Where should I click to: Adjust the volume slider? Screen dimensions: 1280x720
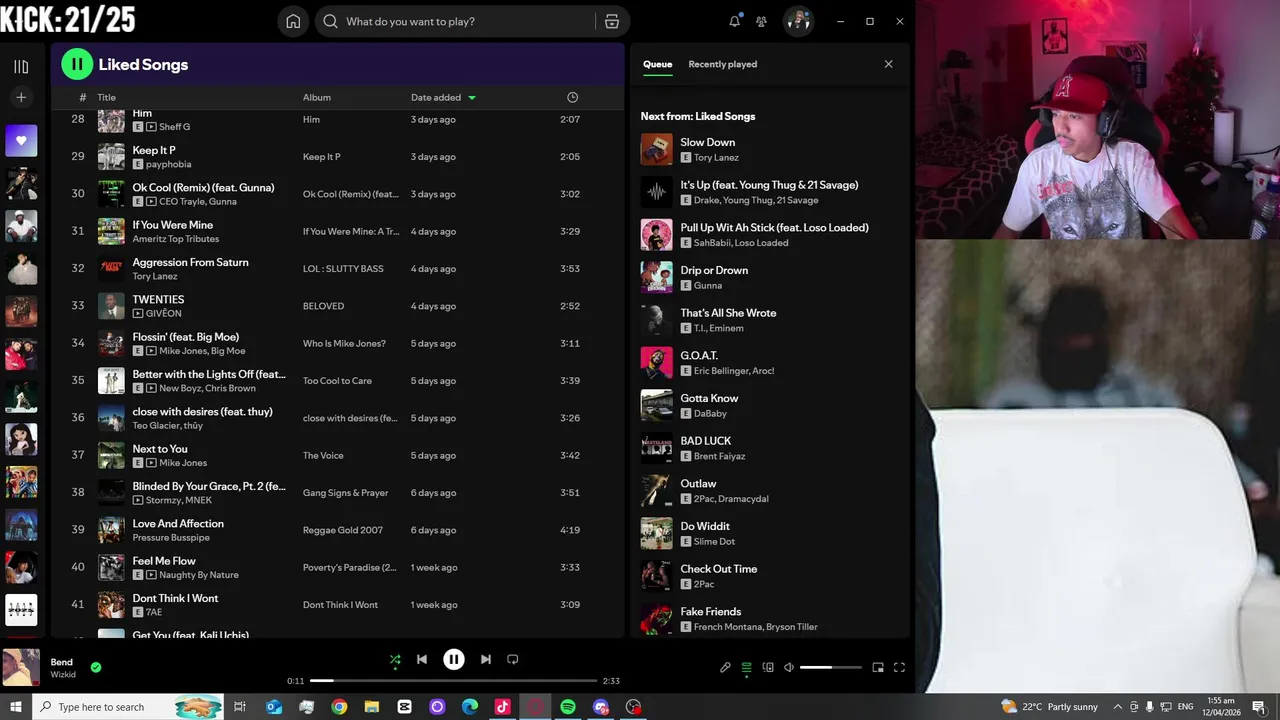[x=830, y=667]
